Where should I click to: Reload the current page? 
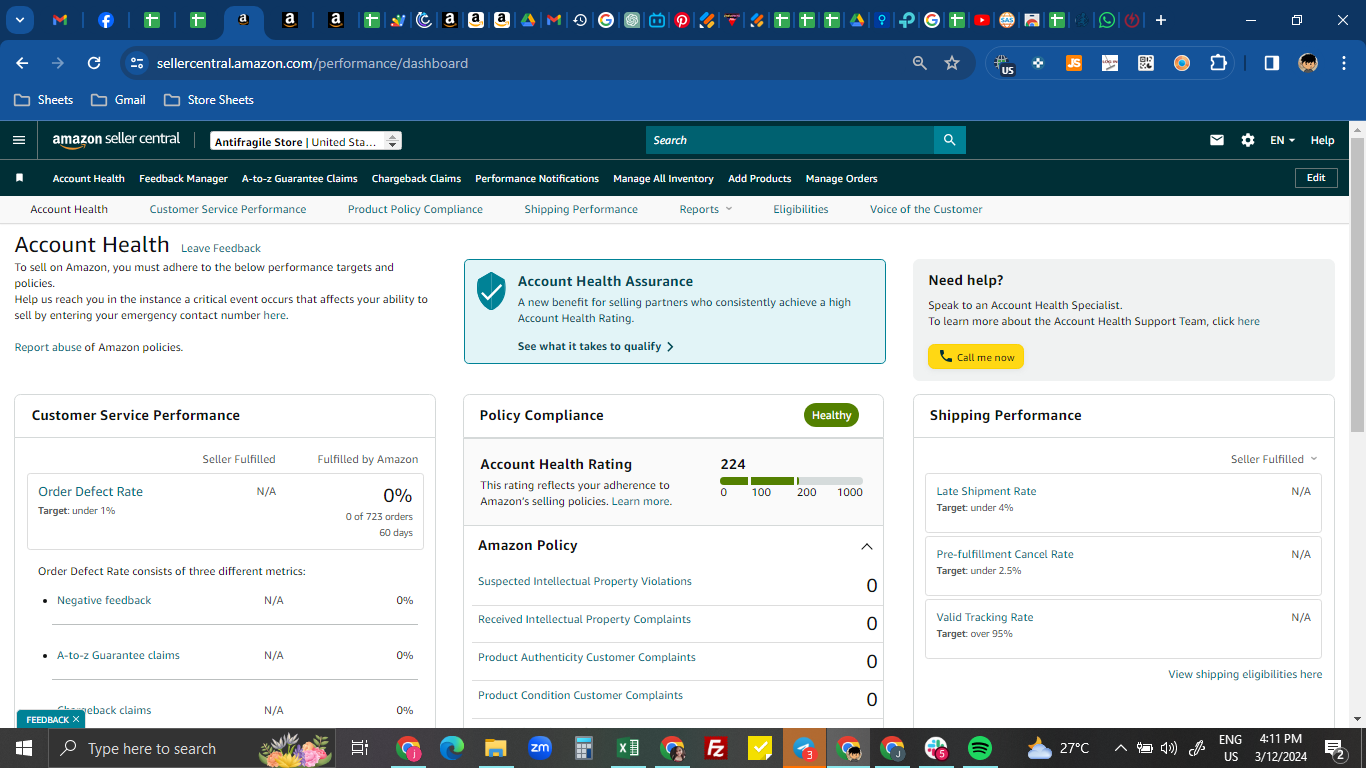click(94, 63)
